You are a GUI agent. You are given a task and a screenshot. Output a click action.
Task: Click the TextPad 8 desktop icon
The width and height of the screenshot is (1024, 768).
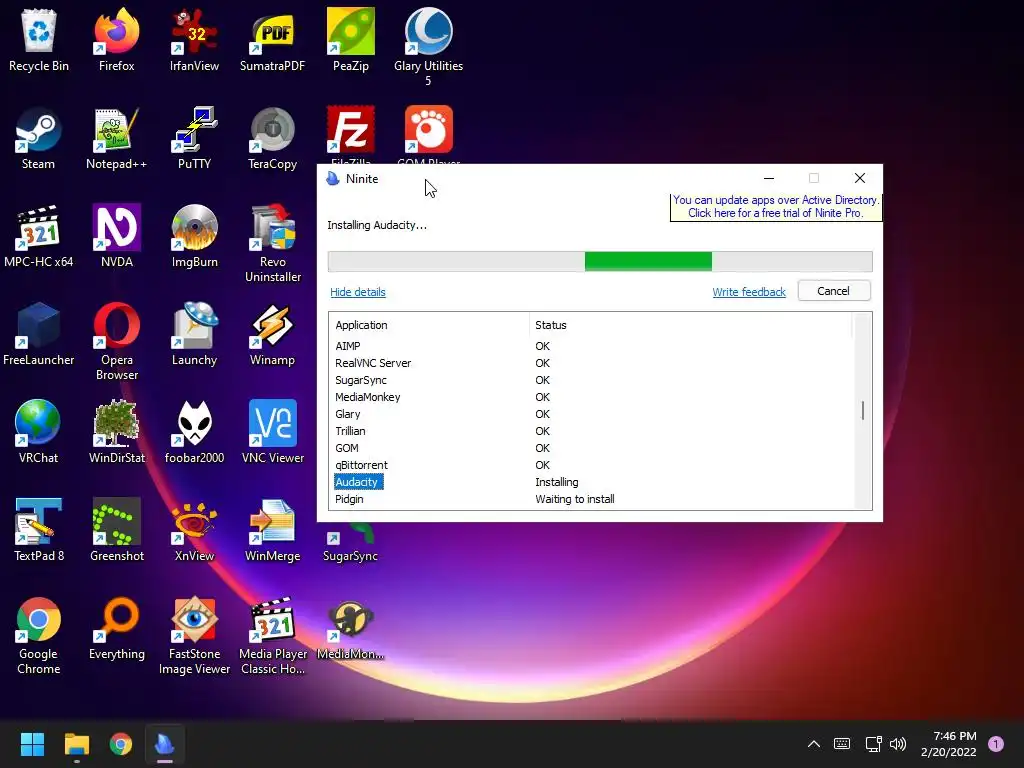39,530
